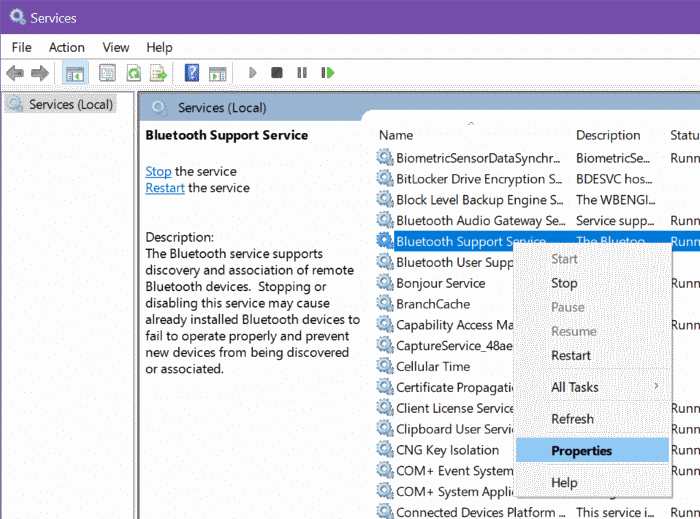Open the File menu
This screenshot has height=519, width=700.
click(x=21, y=47)
